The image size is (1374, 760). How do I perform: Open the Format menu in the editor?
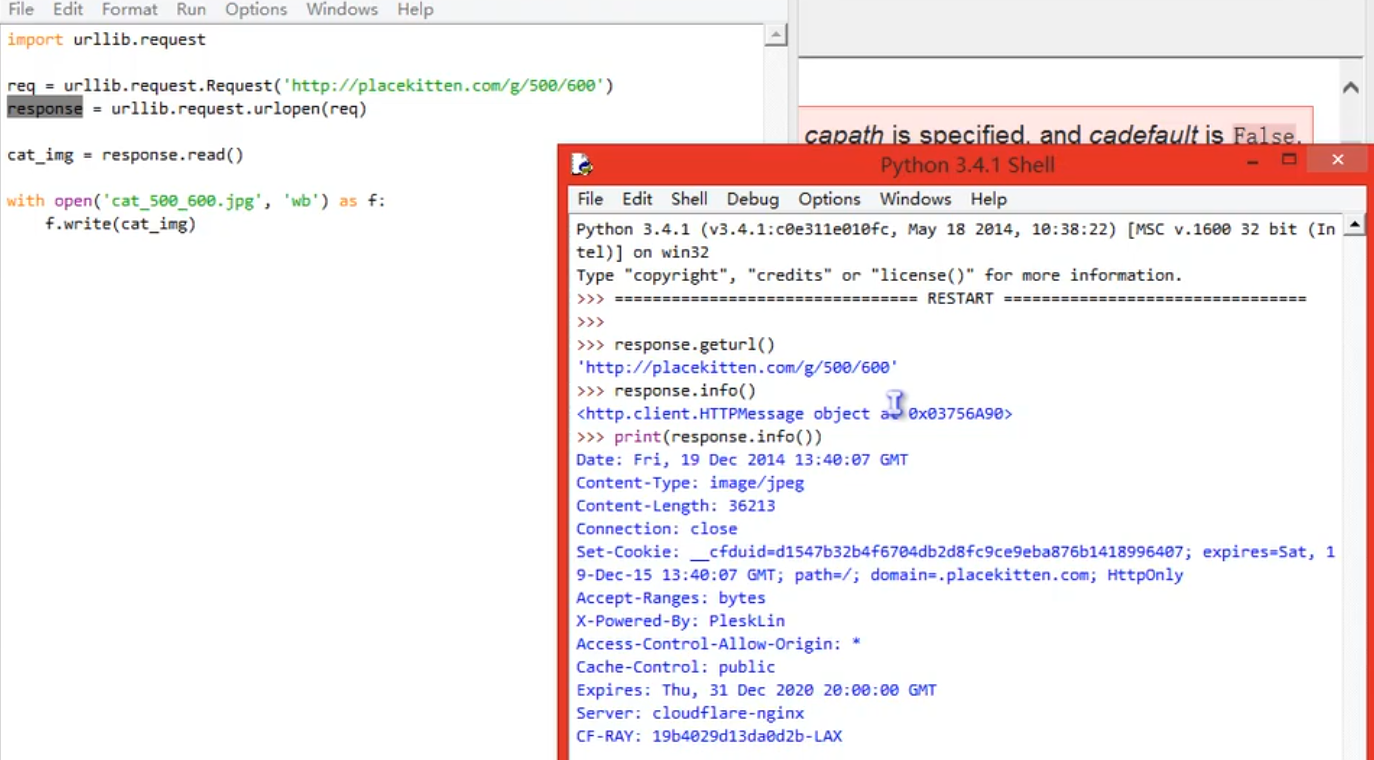[129, 10]
